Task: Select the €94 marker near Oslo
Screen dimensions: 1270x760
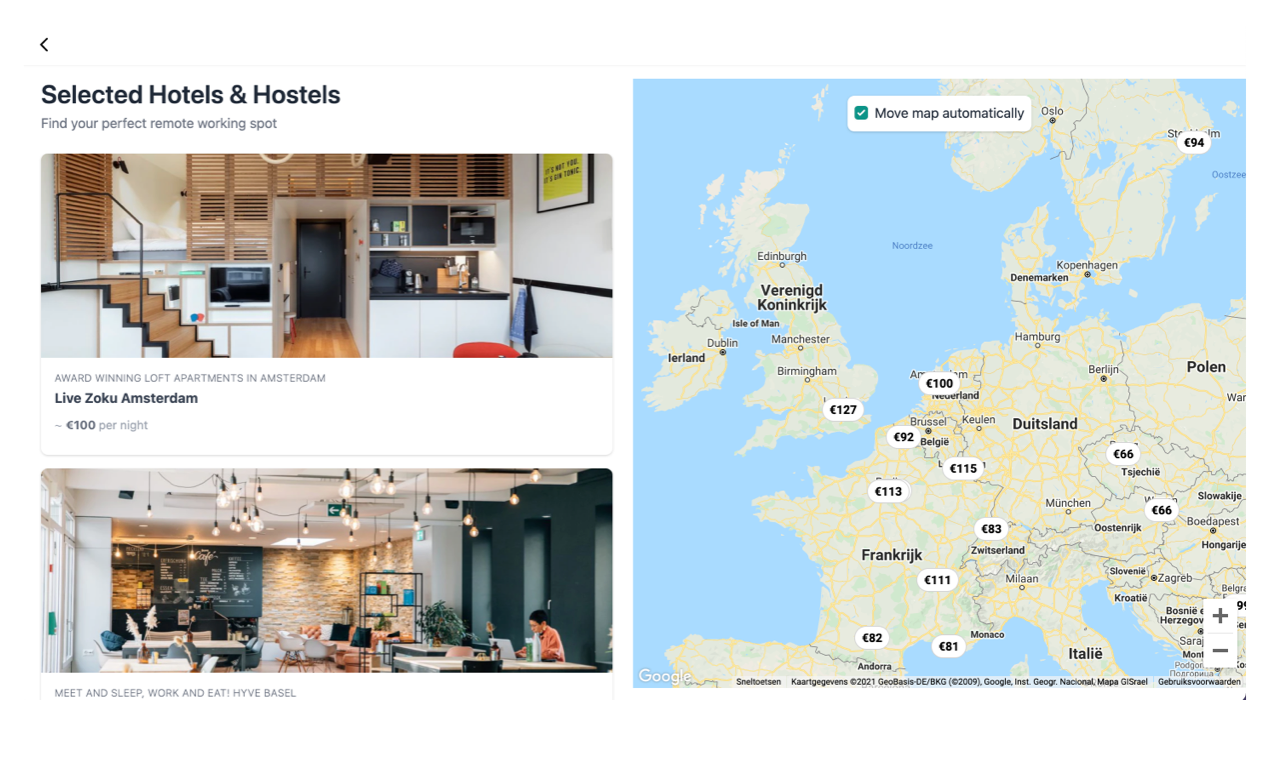Action: pos(1194,142)
